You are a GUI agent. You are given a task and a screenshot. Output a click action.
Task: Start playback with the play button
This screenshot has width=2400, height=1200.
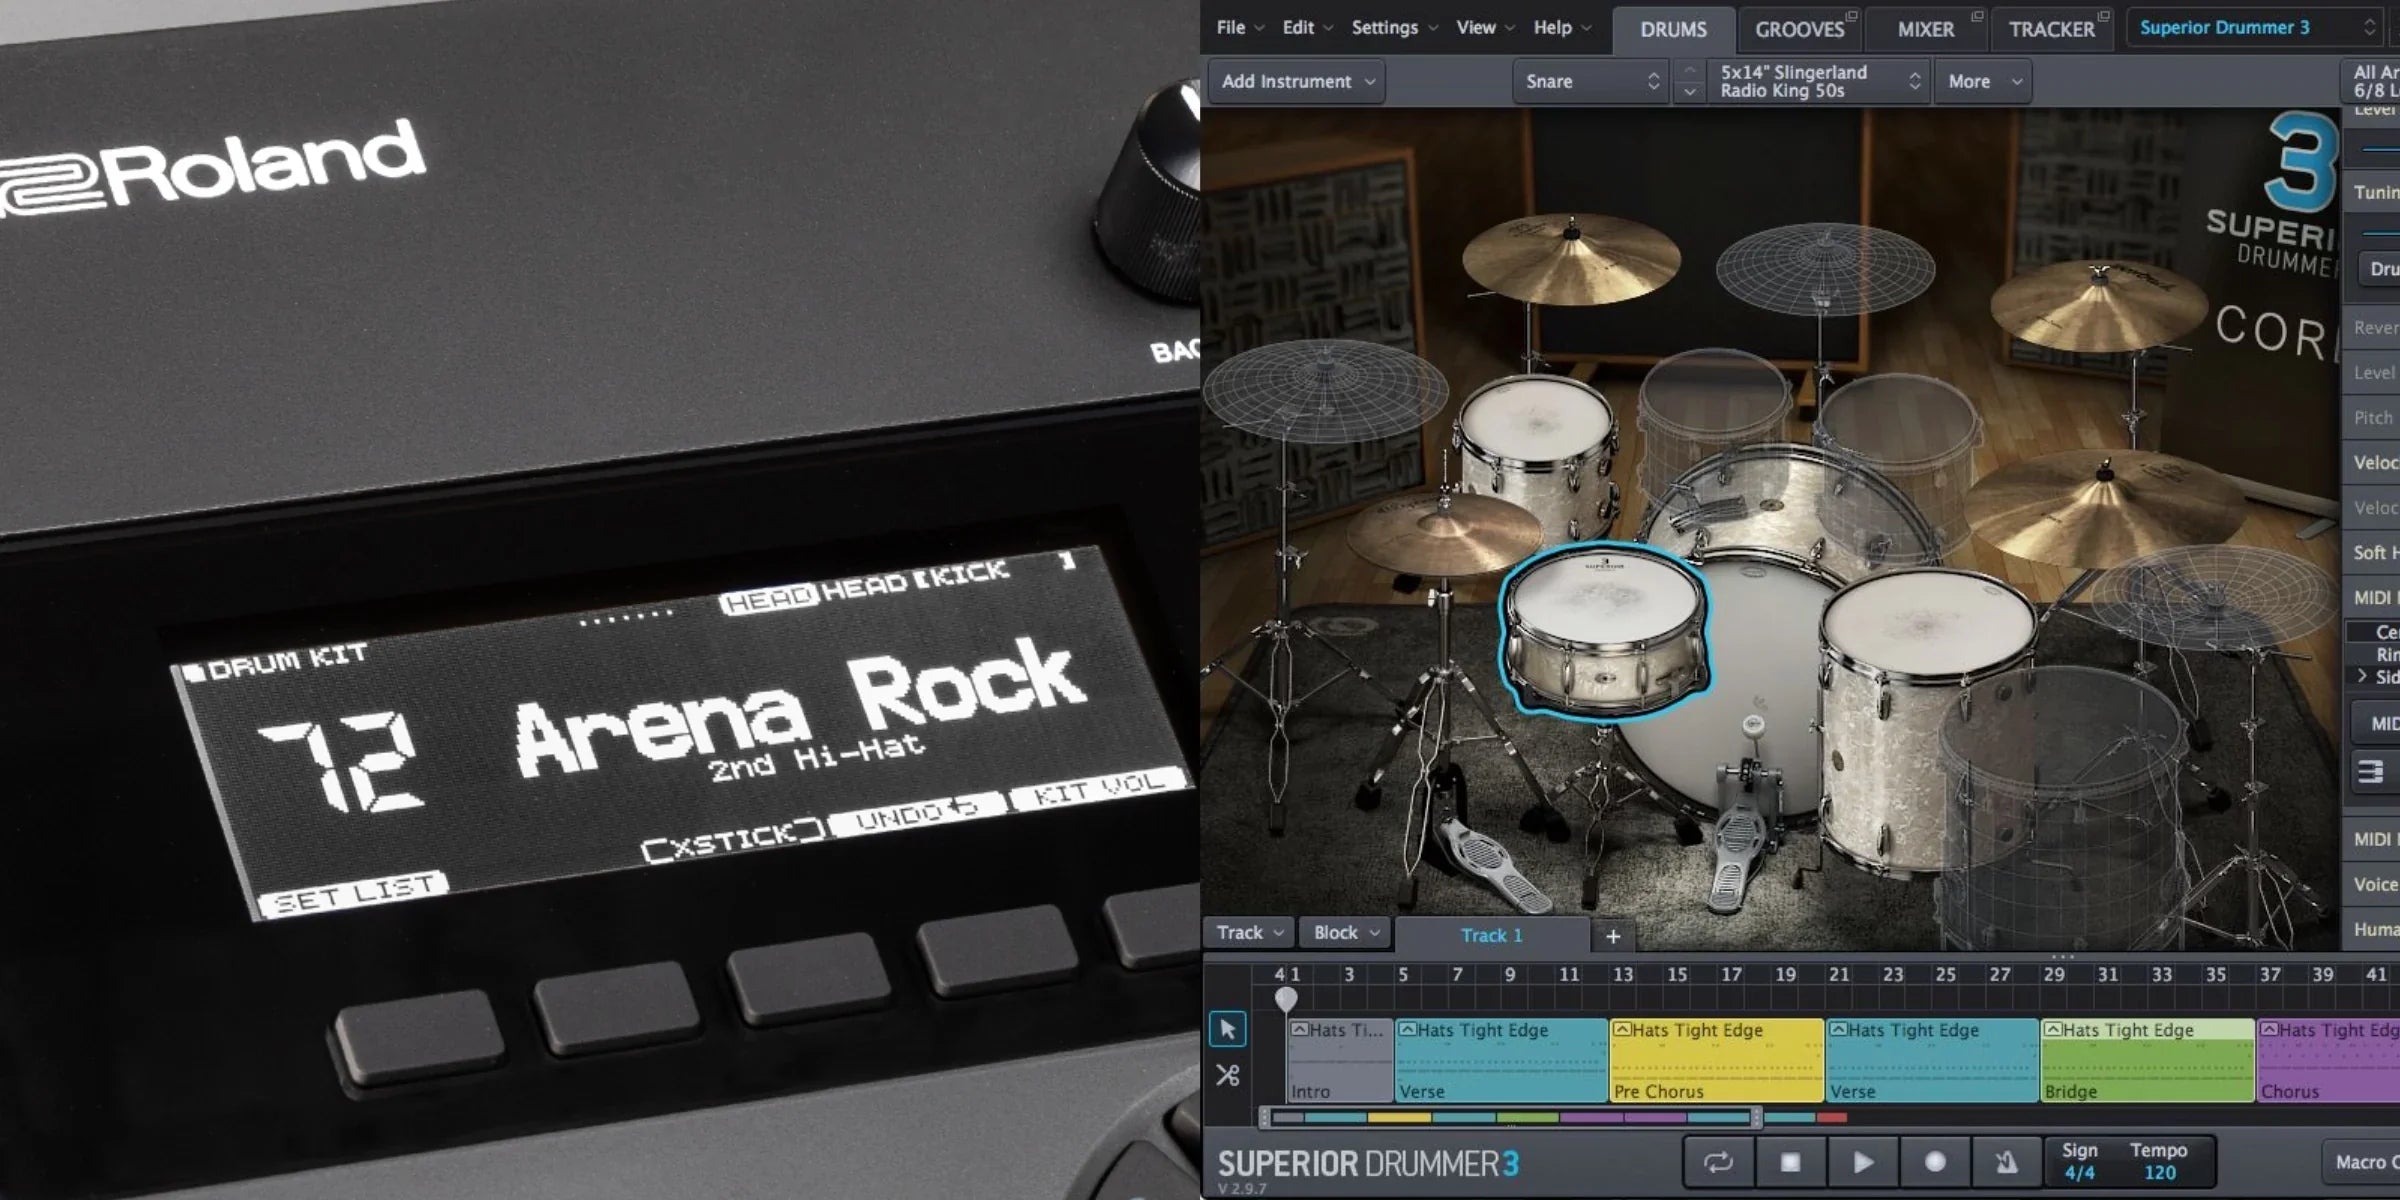1862,1162
